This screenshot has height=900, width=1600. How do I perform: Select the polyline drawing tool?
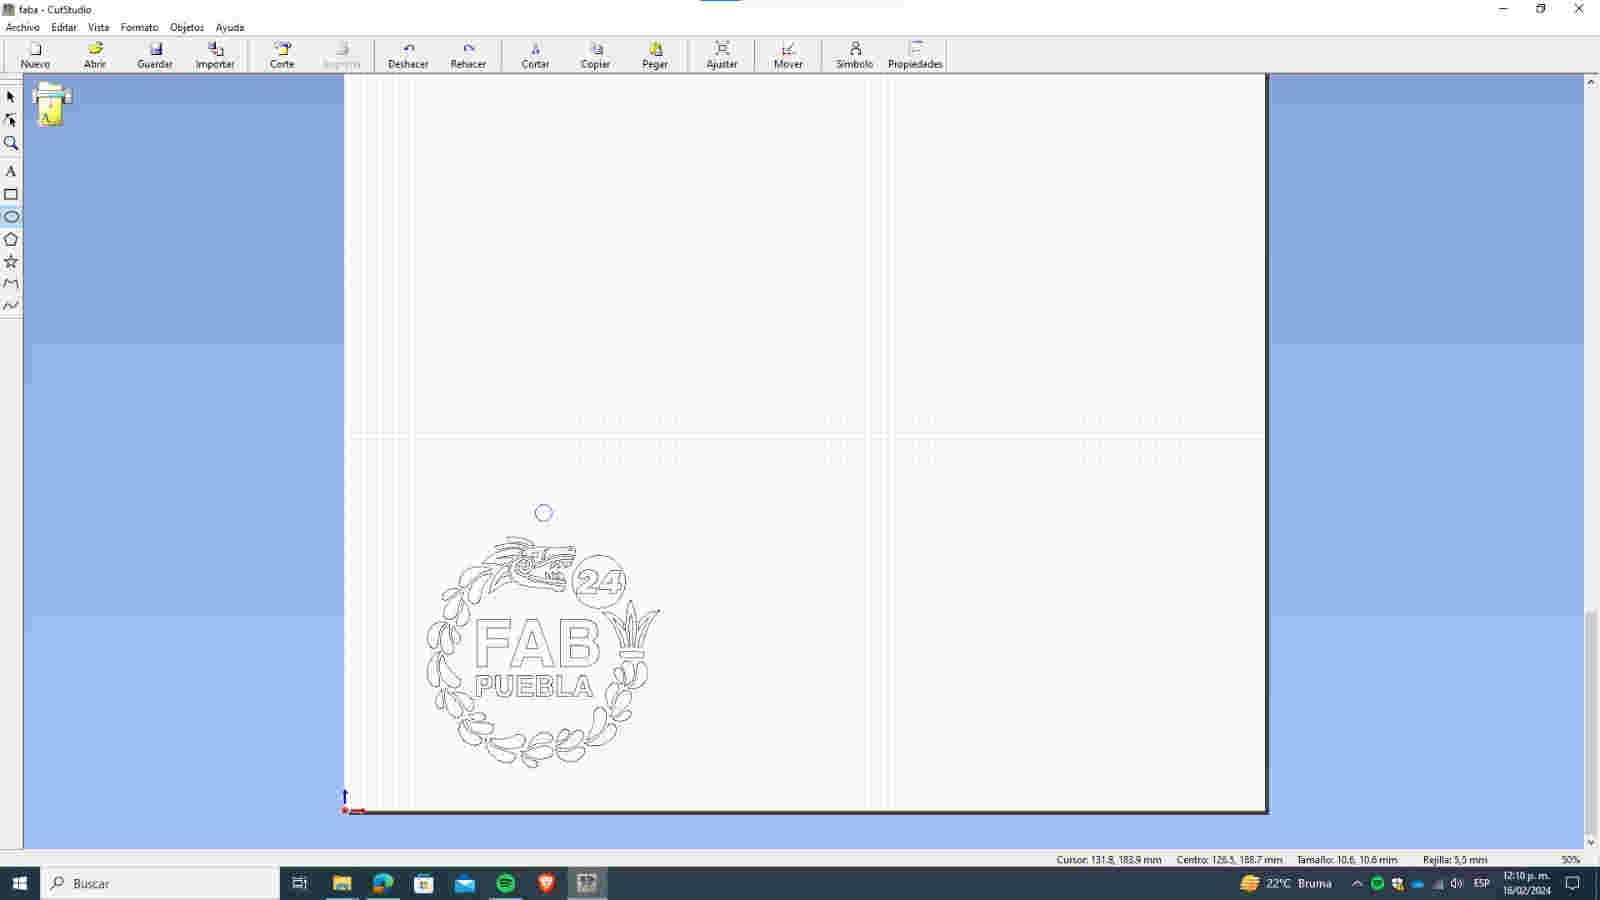[x=11, y=284]
